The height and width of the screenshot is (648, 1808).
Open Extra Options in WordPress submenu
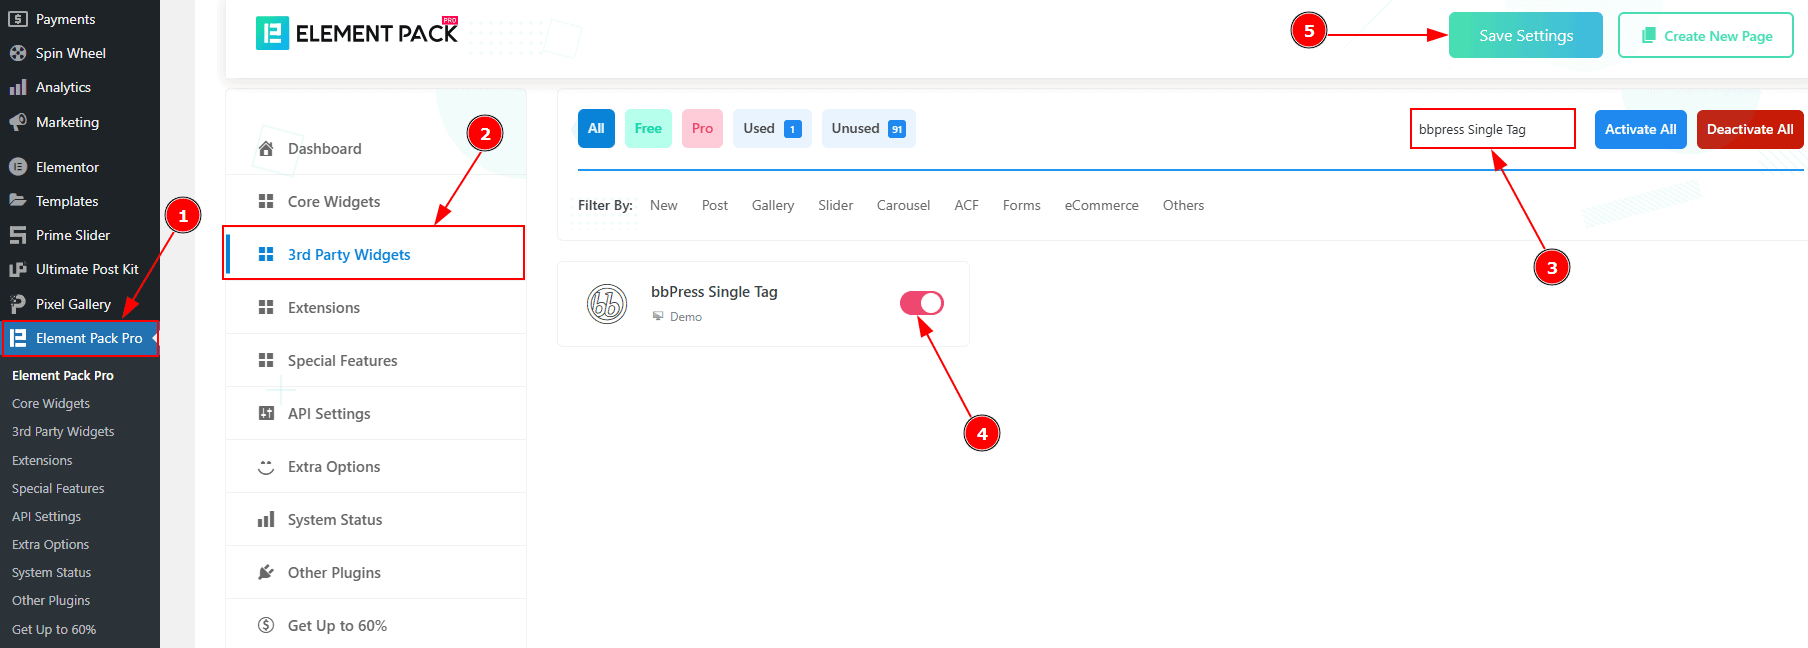[x=50, y=545]
